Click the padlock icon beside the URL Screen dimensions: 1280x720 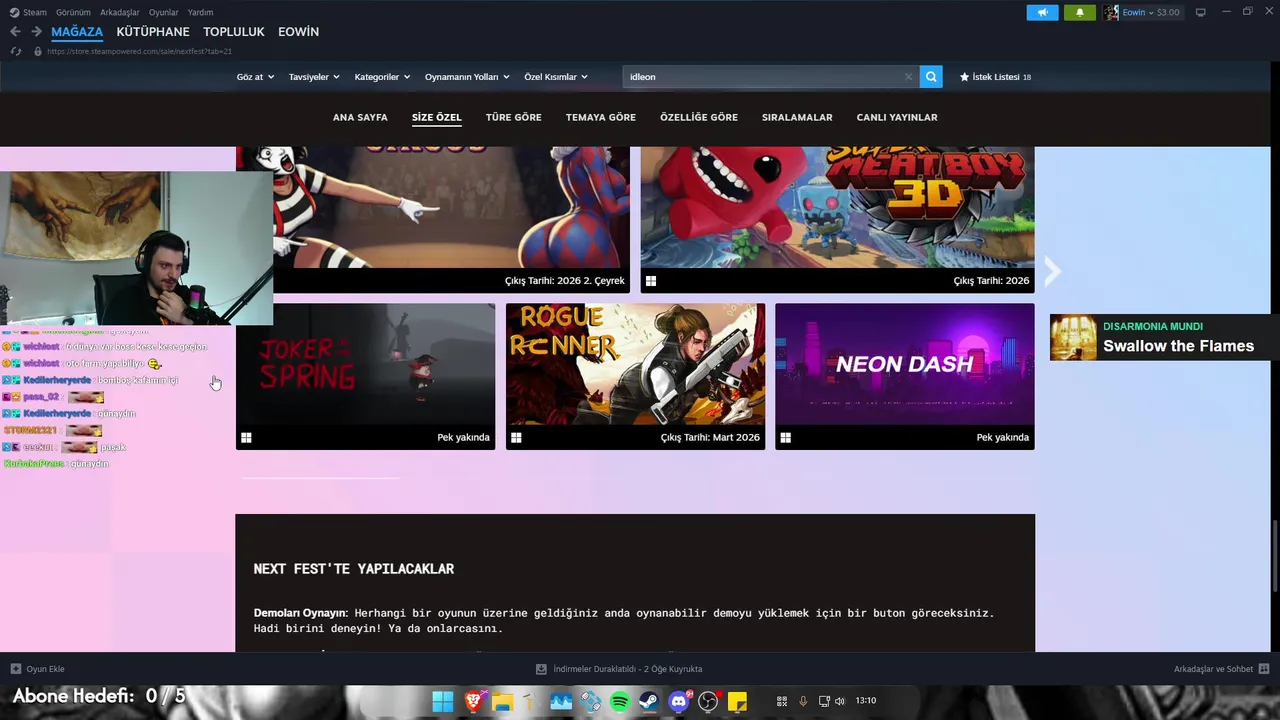(38, 51)
